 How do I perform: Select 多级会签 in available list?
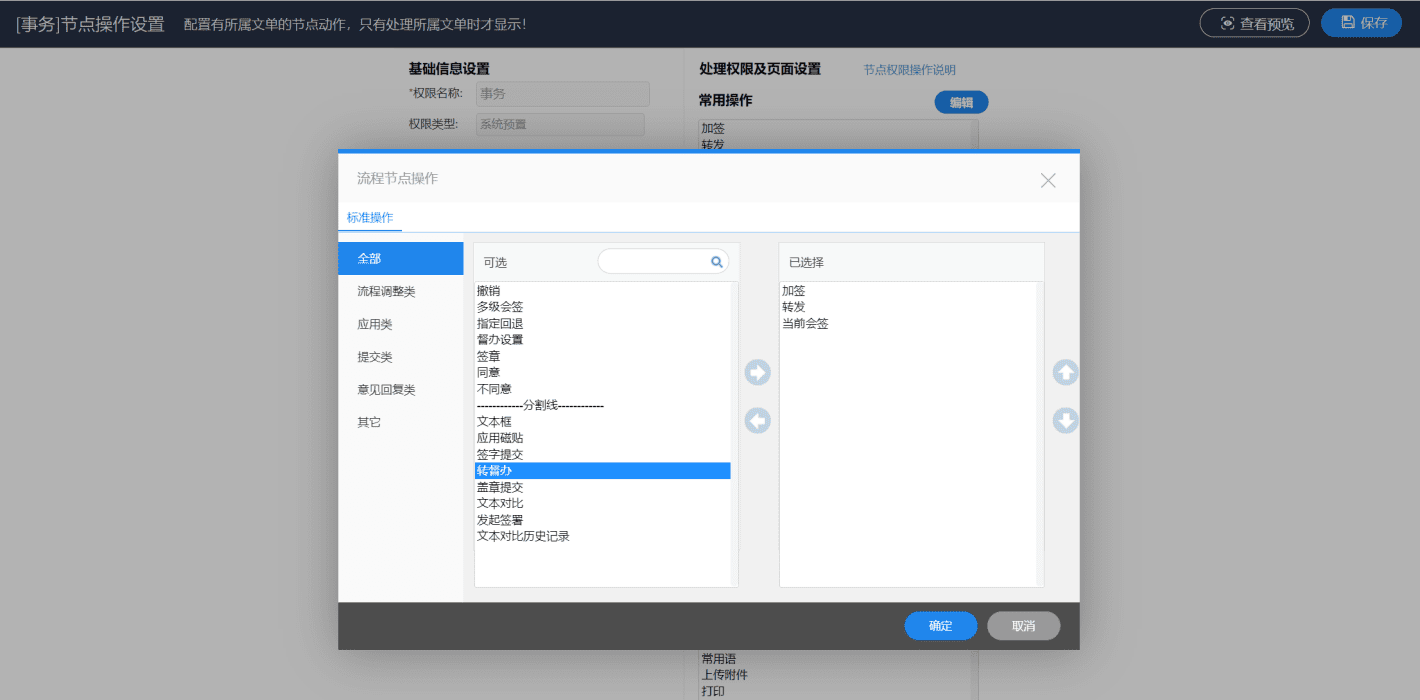603,307
